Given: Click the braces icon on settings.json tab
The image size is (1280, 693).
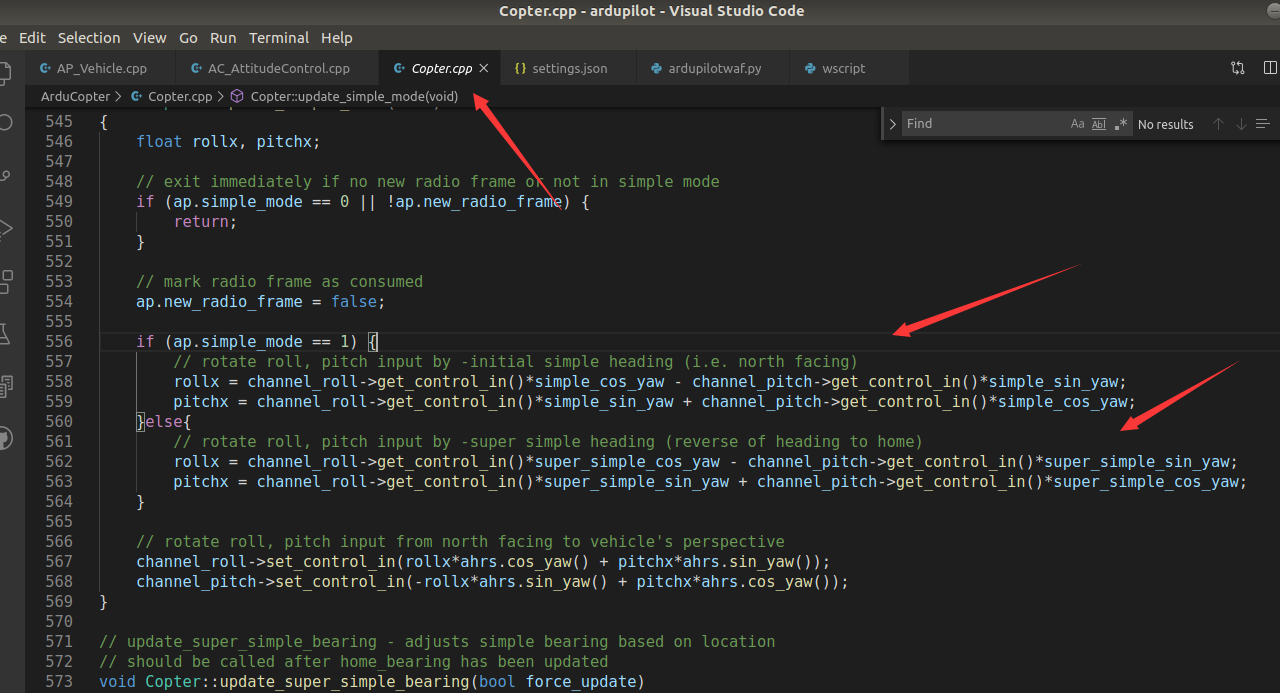Looking at the screenshot, I should pyautogui.click(x=520, y=68).
